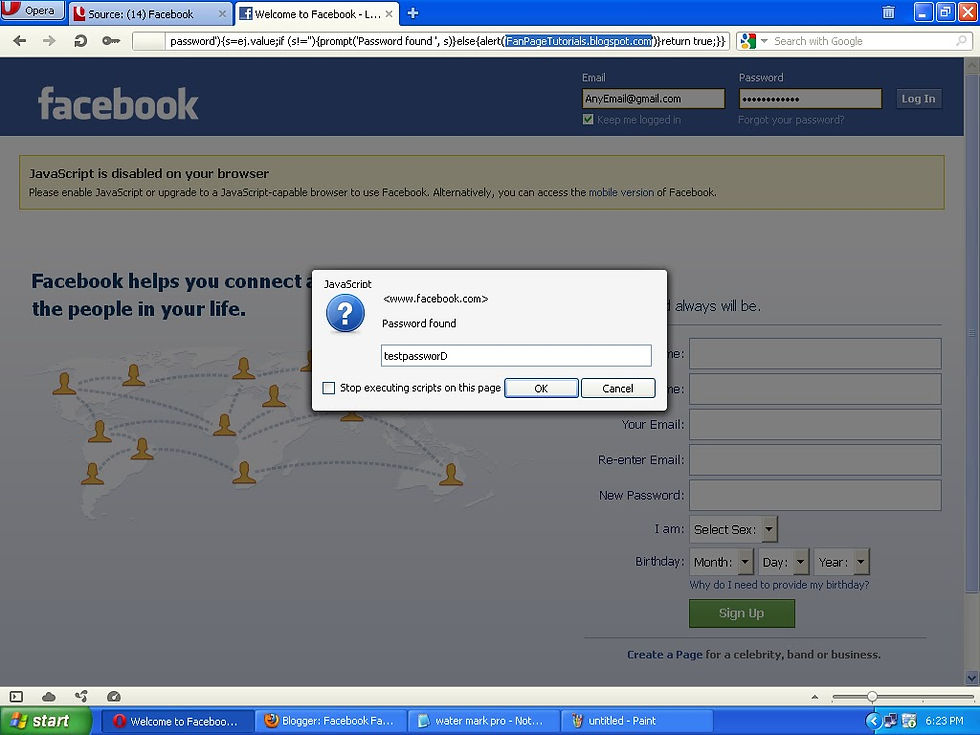This screenshot has width=980, height=735.
Task: Adjust the zoom slider handle
Action: 871,696
